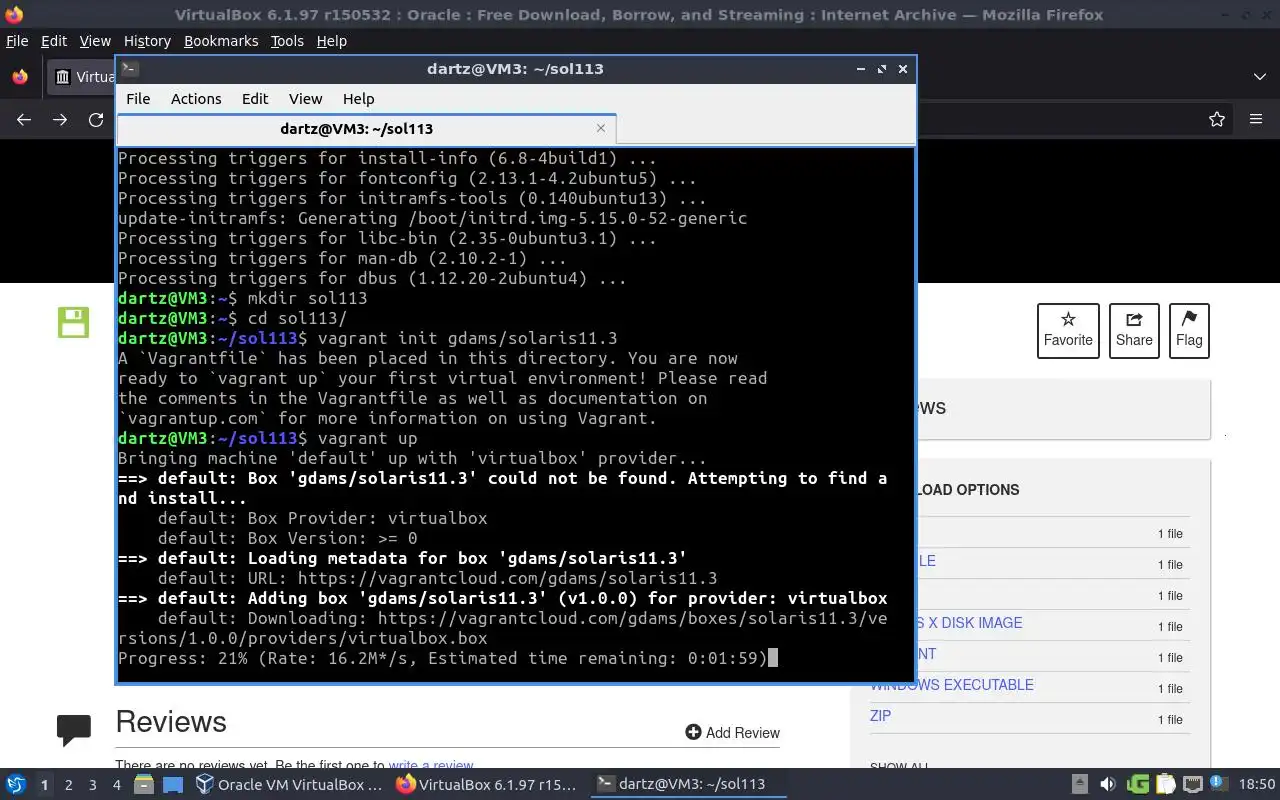Image resolution: width=1280 pixels, height=800 pixels.
Task: Select the Internet Archive browser tab
Action: pyautogui.click(x=83, y=77)
